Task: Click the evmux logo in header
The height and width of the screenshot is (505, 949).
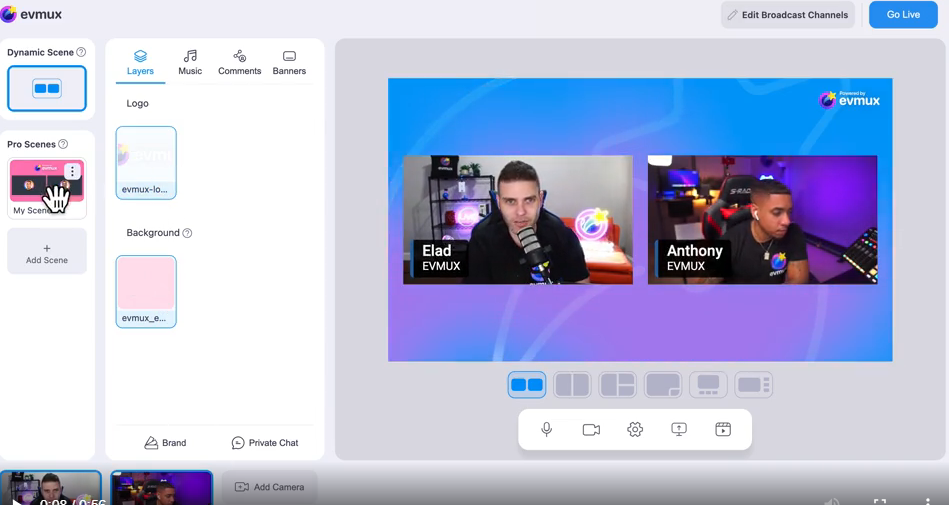Action: coord(31,14)
